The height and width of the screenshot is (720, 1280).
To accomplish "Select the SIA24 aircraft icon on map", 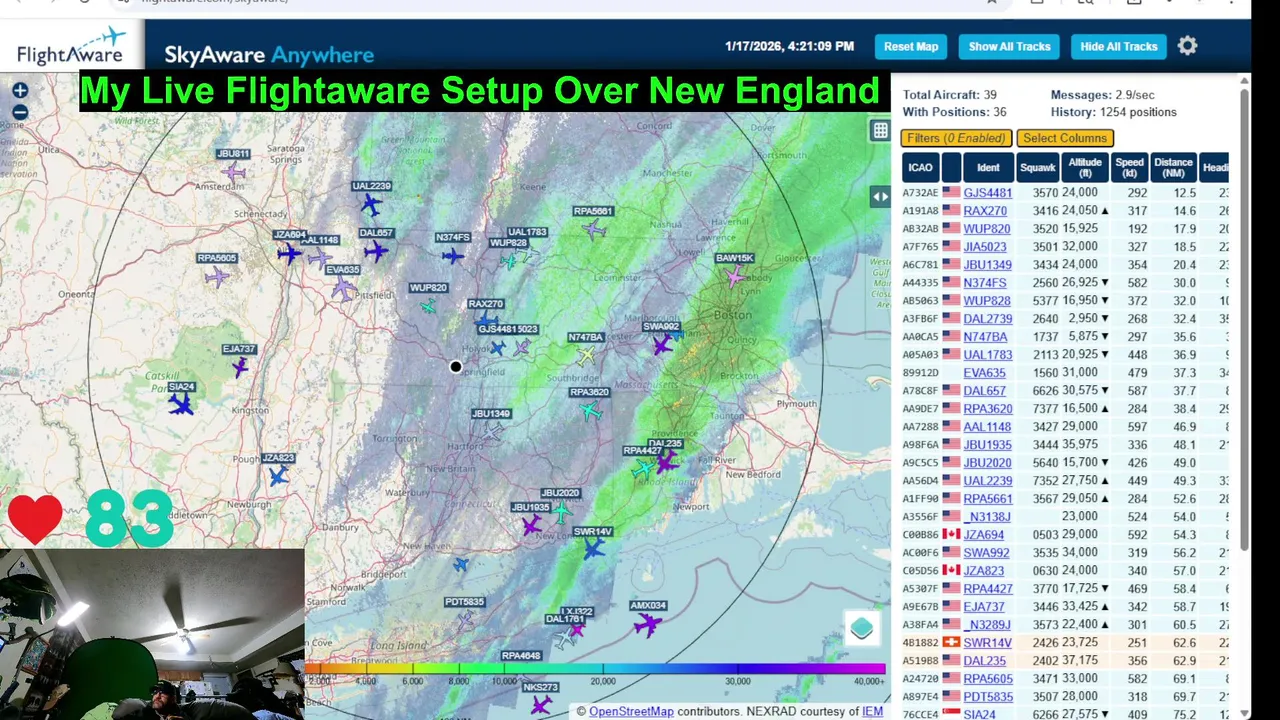I will (181, 404).
